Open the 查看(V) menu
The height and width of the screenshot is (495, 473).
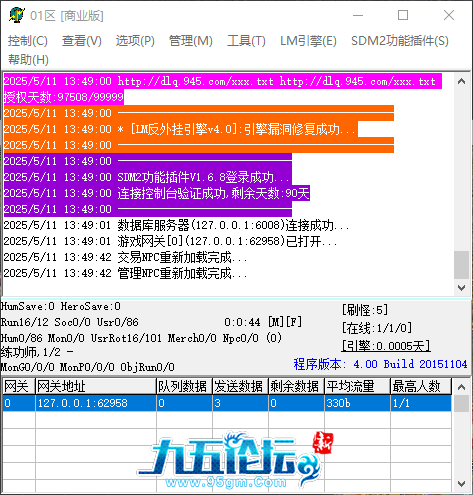(82, 41)
